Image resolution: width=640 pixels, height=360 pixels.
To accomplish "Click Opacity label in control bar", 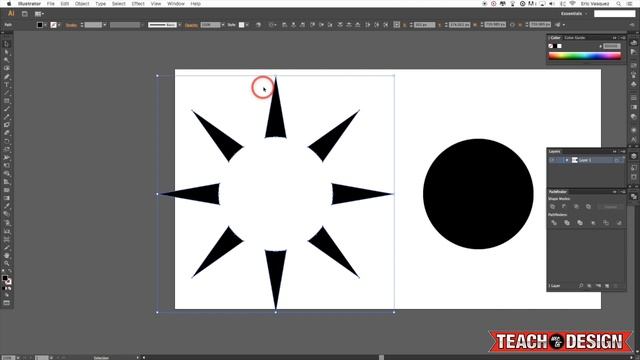I will click(x=191, y=25).
